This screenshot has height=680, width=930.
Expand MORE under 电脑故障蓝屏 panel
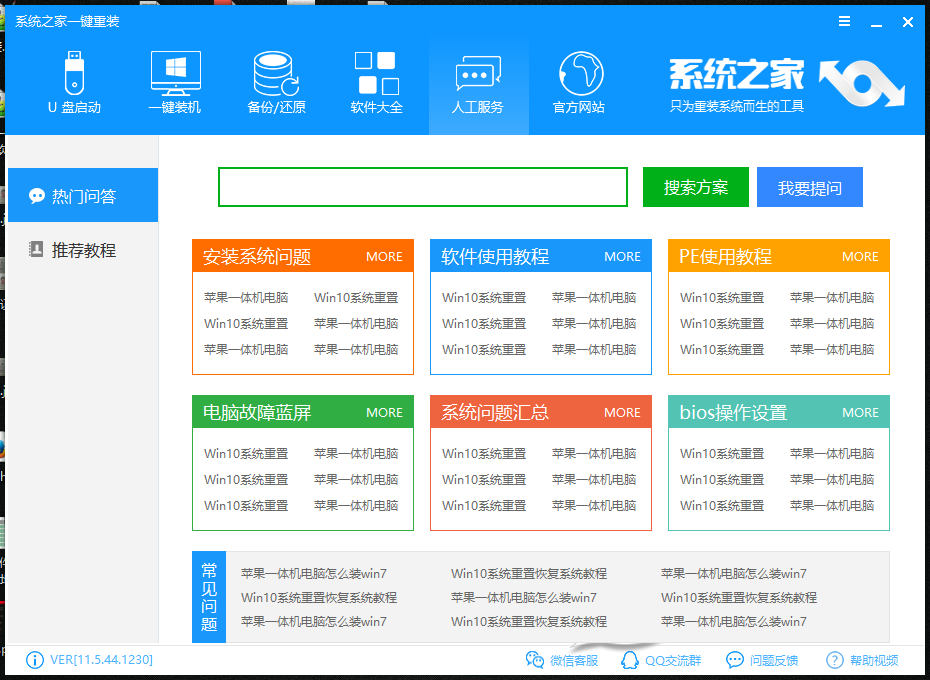384,411
